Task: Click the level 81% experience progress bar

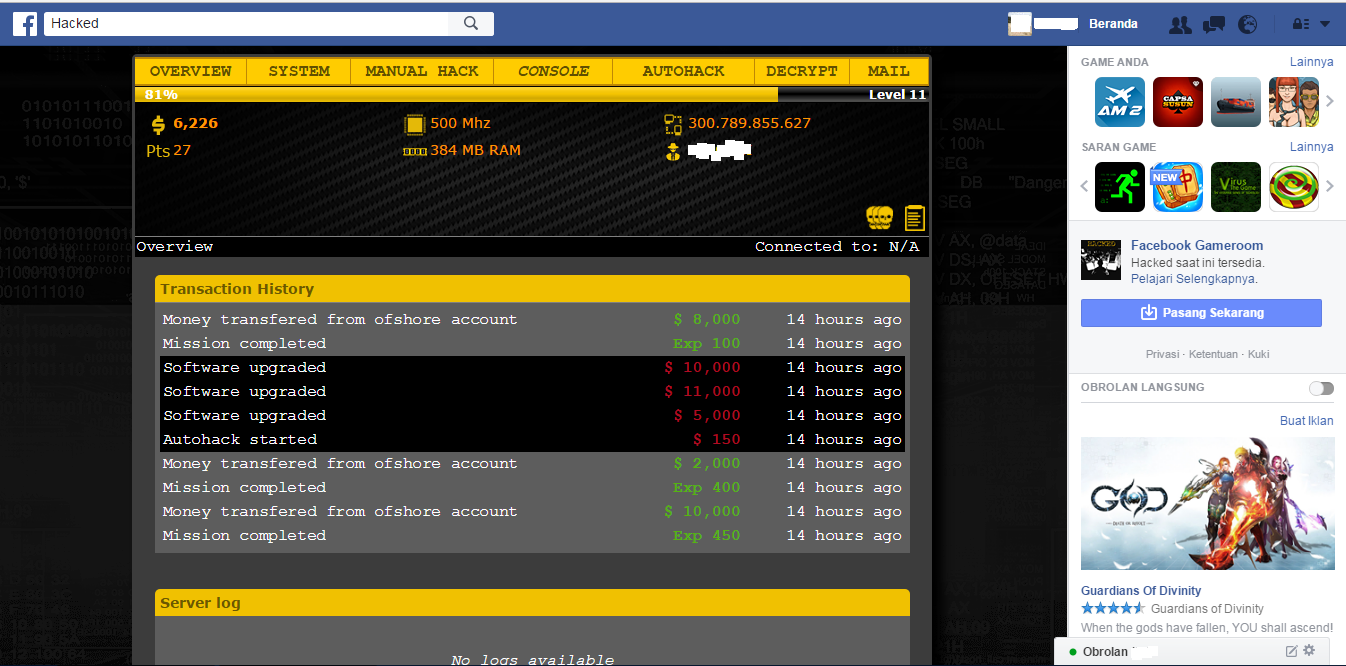Action: pos(532,94)
